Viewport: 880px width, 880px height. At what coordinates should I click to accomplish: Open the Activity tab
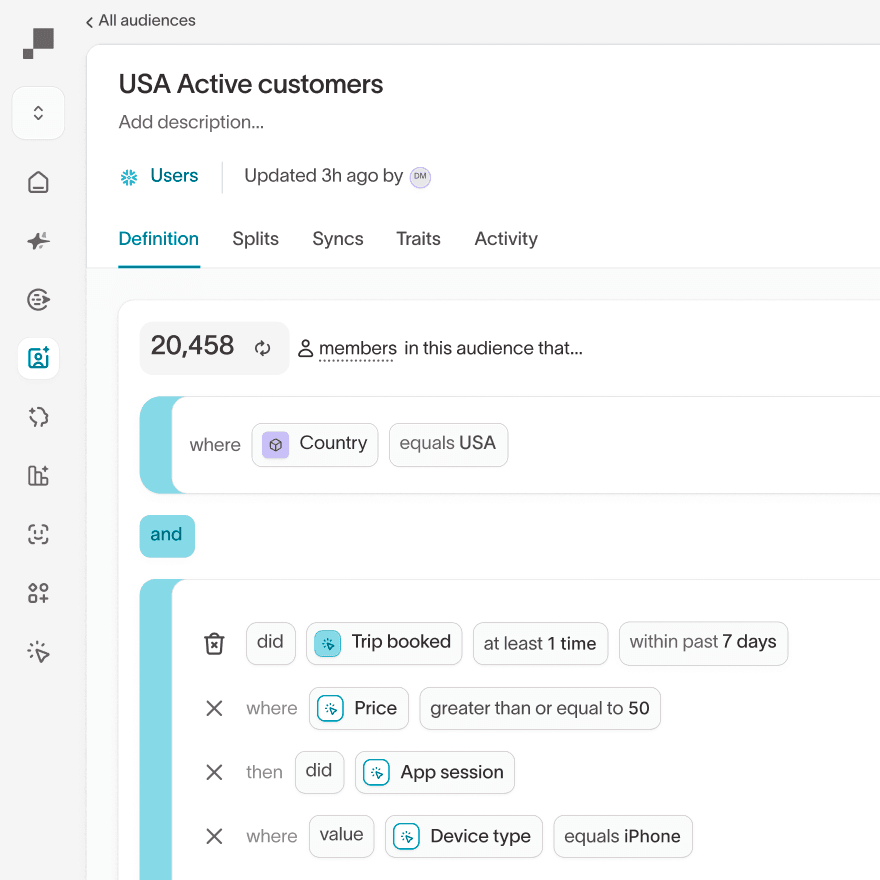(505, 239)
